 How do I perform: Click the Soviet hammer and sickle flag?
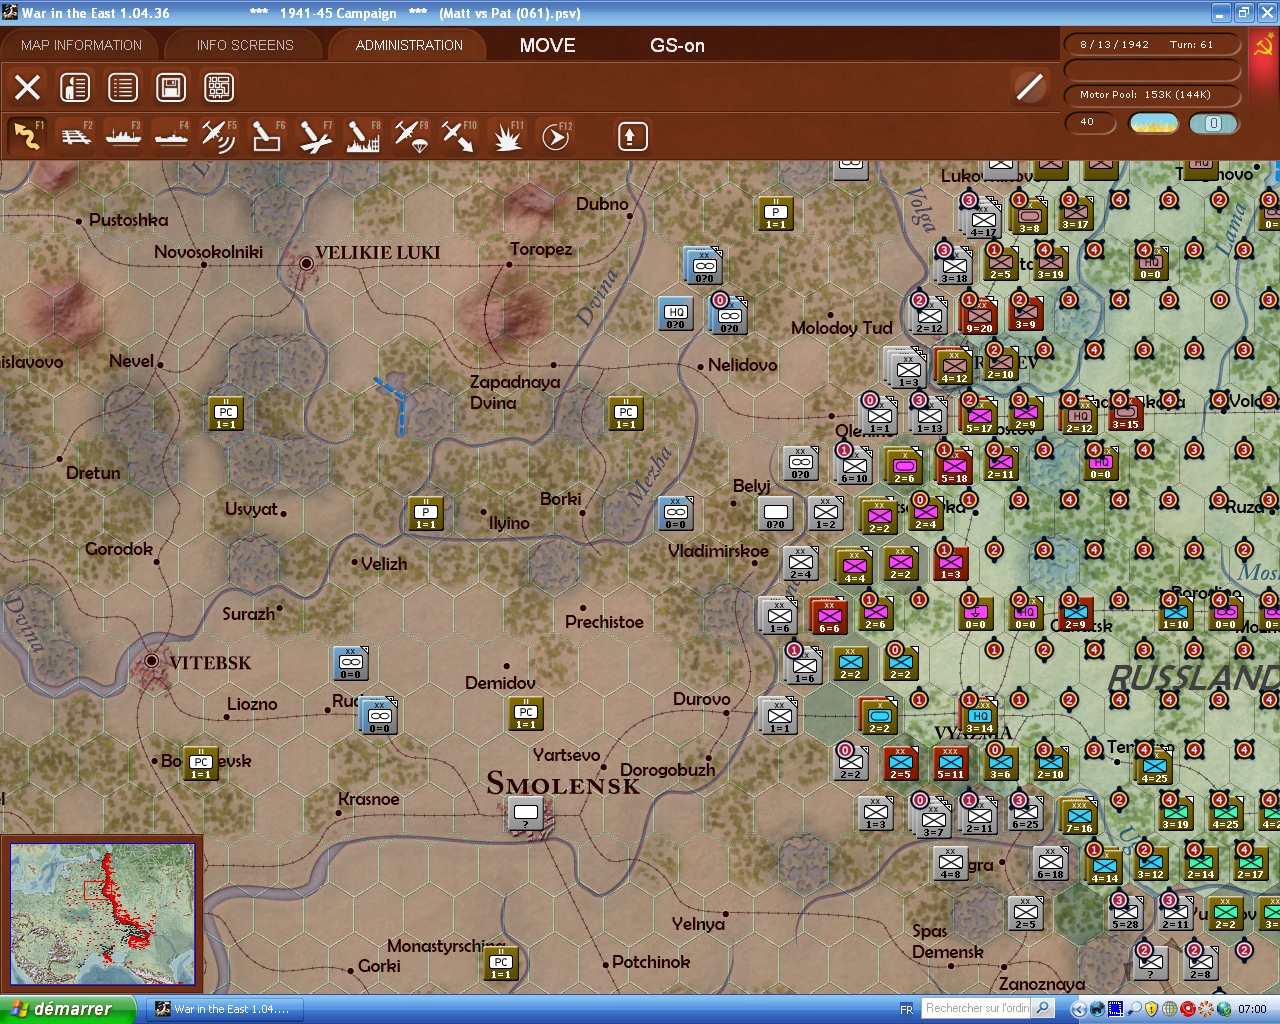click(1263, 46)
